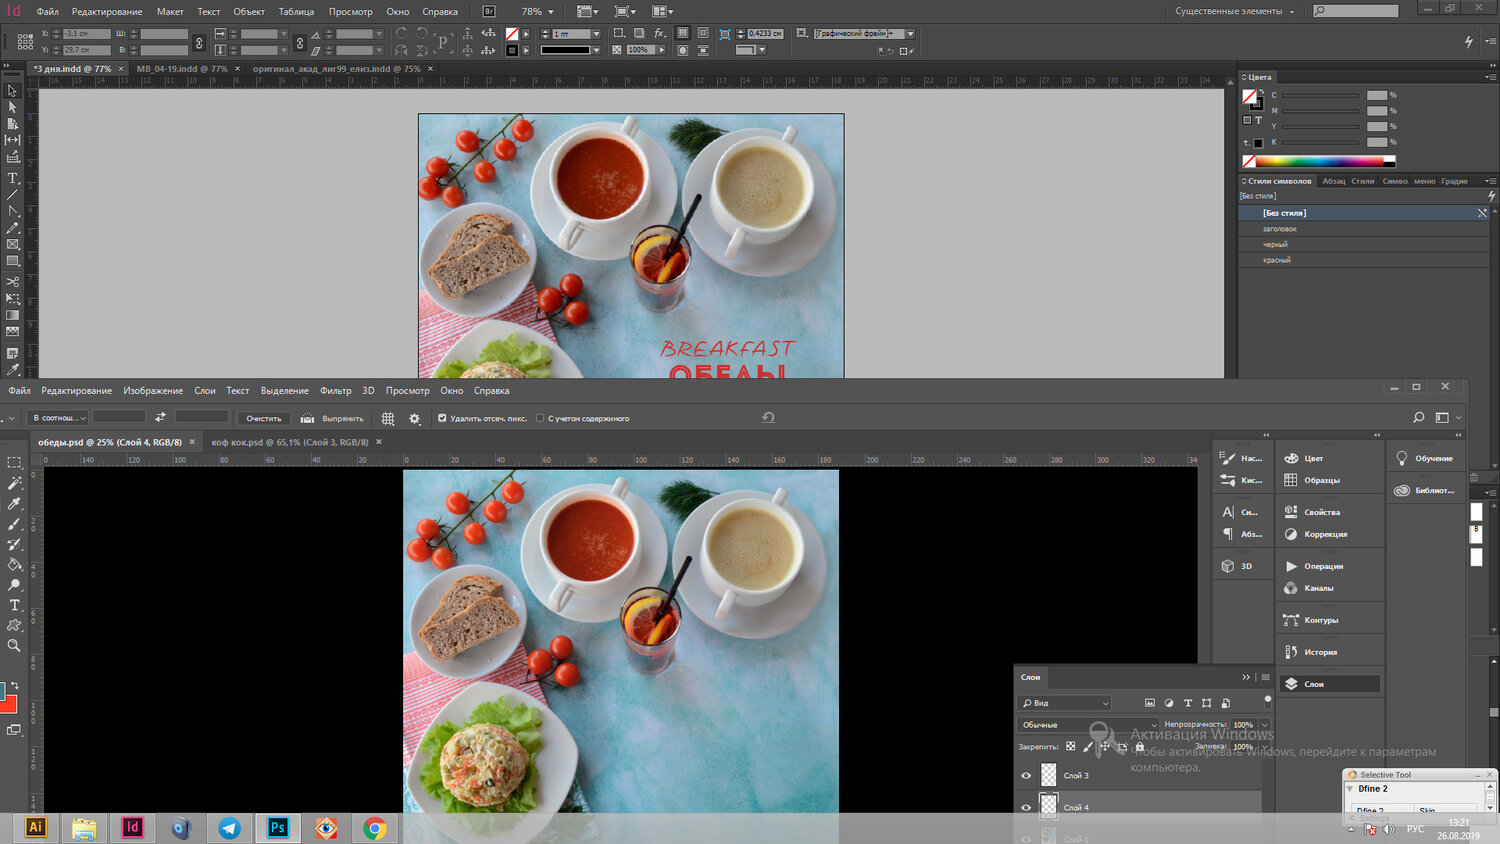1500x844 pixels.
Task: Apply the 'красный' character style
Action: [1364, 260]
